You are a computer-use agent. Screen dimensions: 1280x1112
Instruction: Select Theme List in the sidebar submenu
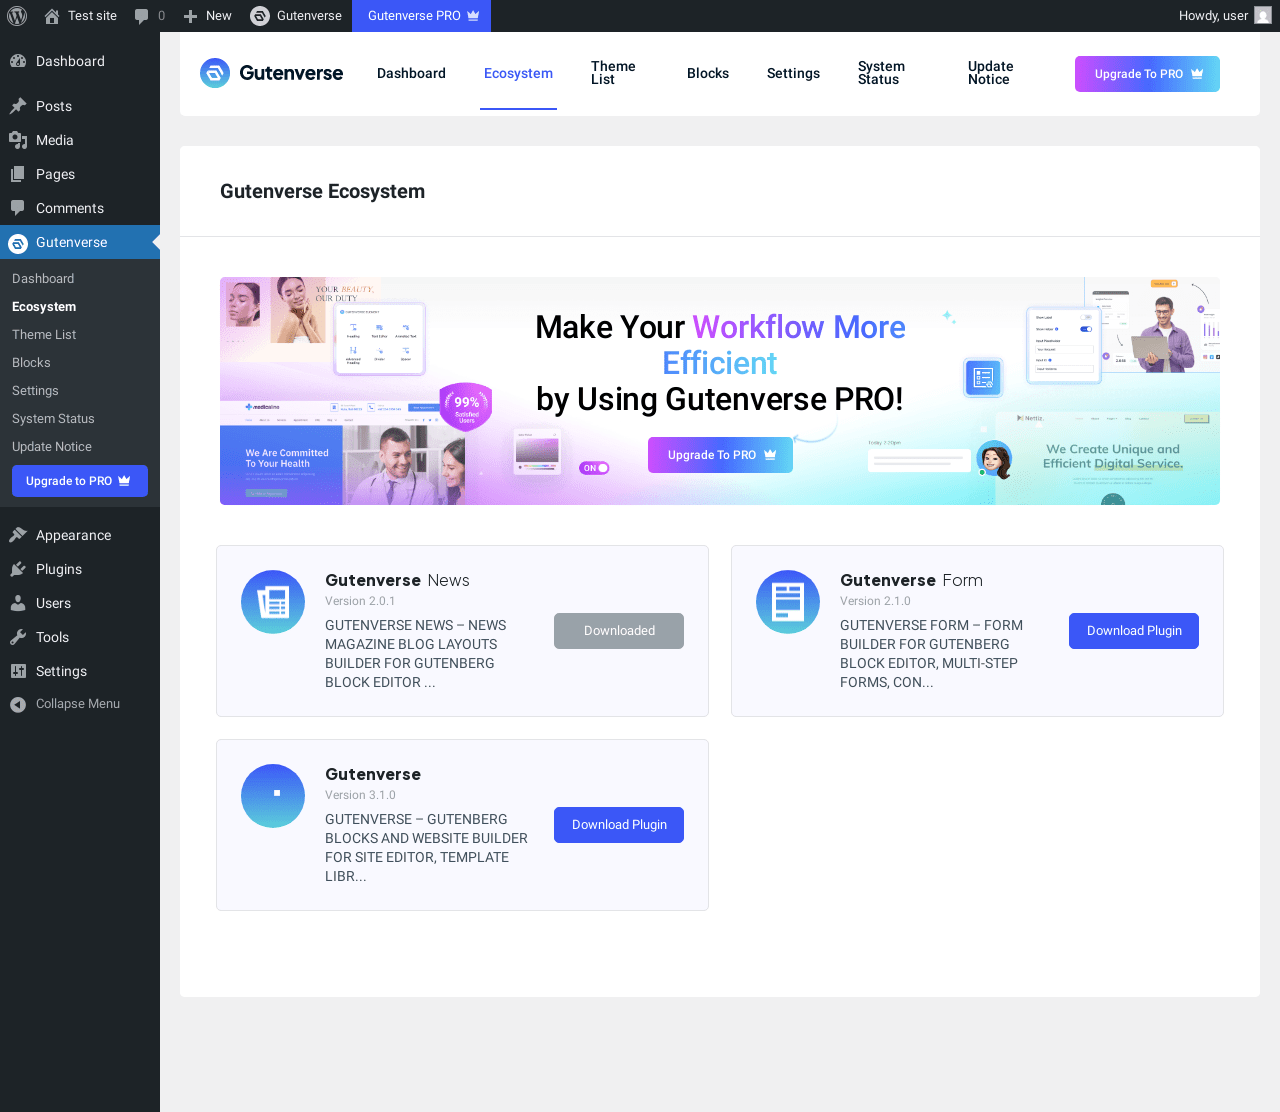pyautogui.click(x=44, y=335)
